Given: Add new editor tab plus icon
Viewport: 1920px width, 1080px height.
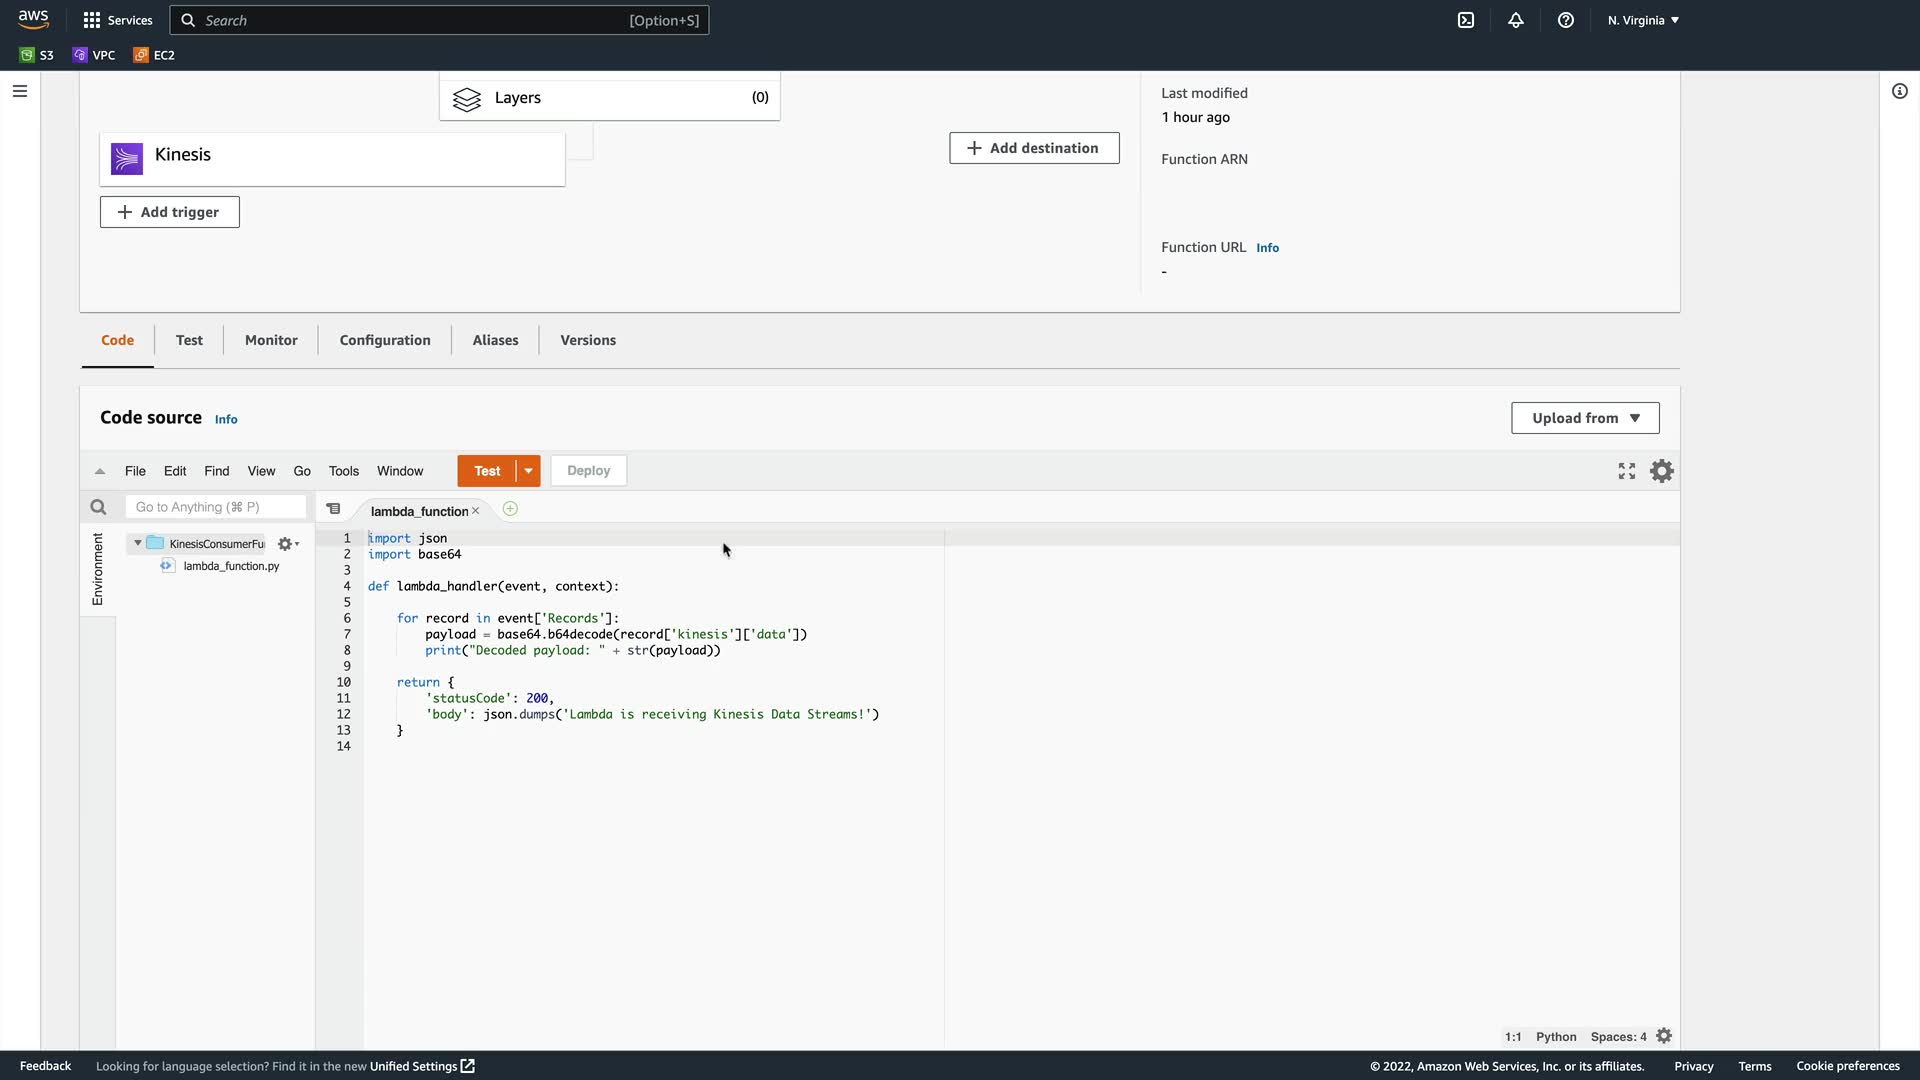Looking at the screenshot, I should [x=510, y=509].
